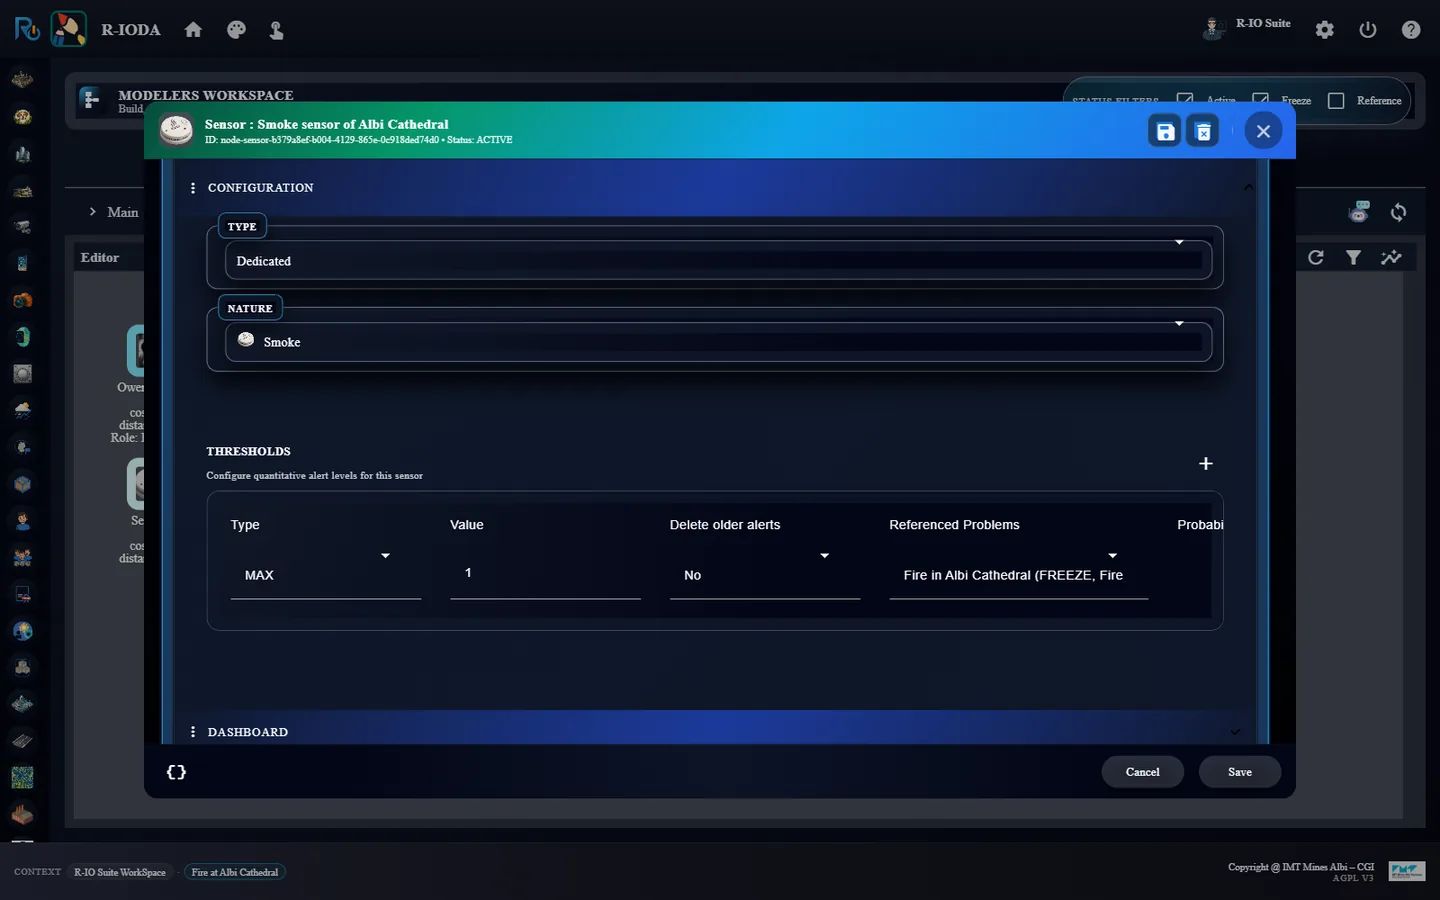Open threshold Type dropdown showing MAX
This screenshot has height=900, width=1440.
[x=325, y=575]
